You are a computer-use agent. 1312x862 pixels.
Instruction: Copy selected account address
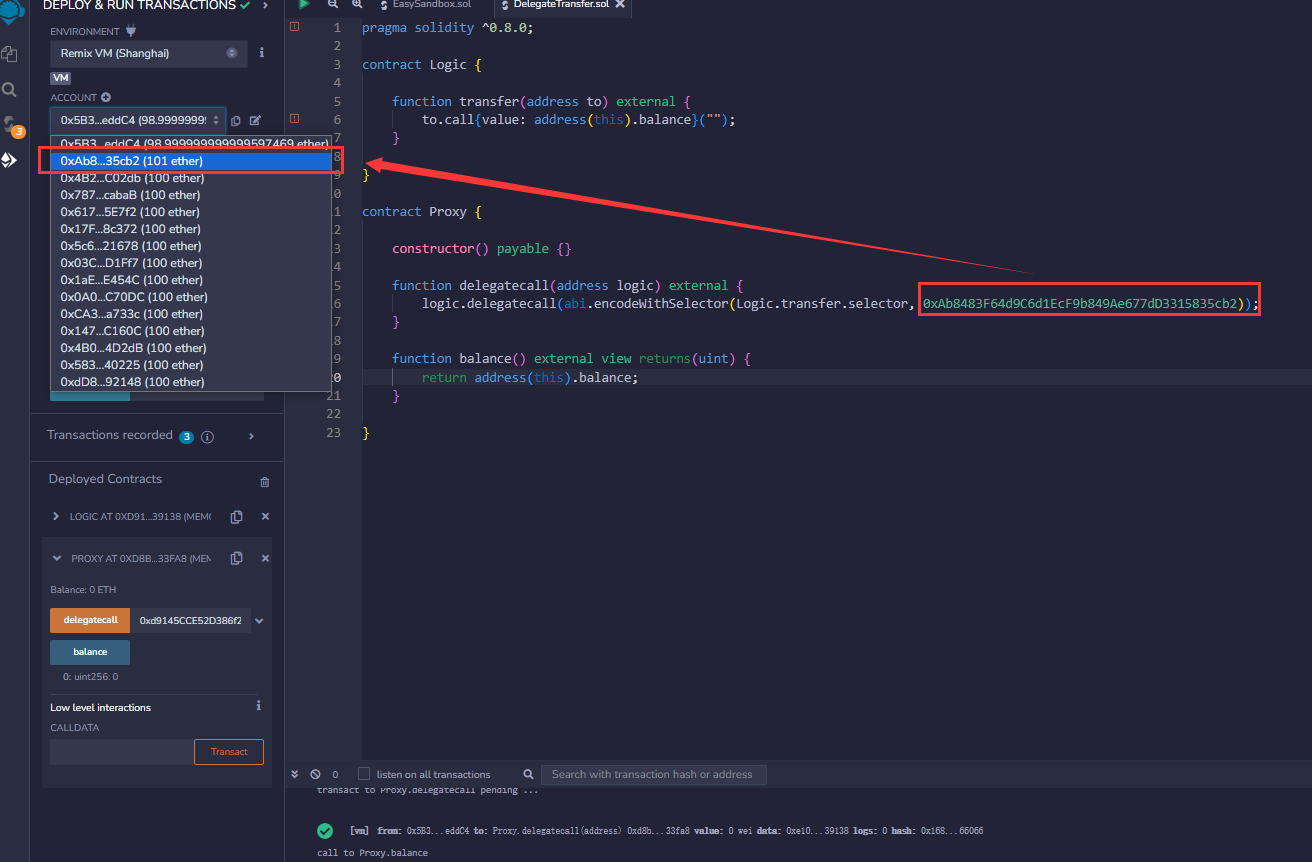tap(236, 121)
